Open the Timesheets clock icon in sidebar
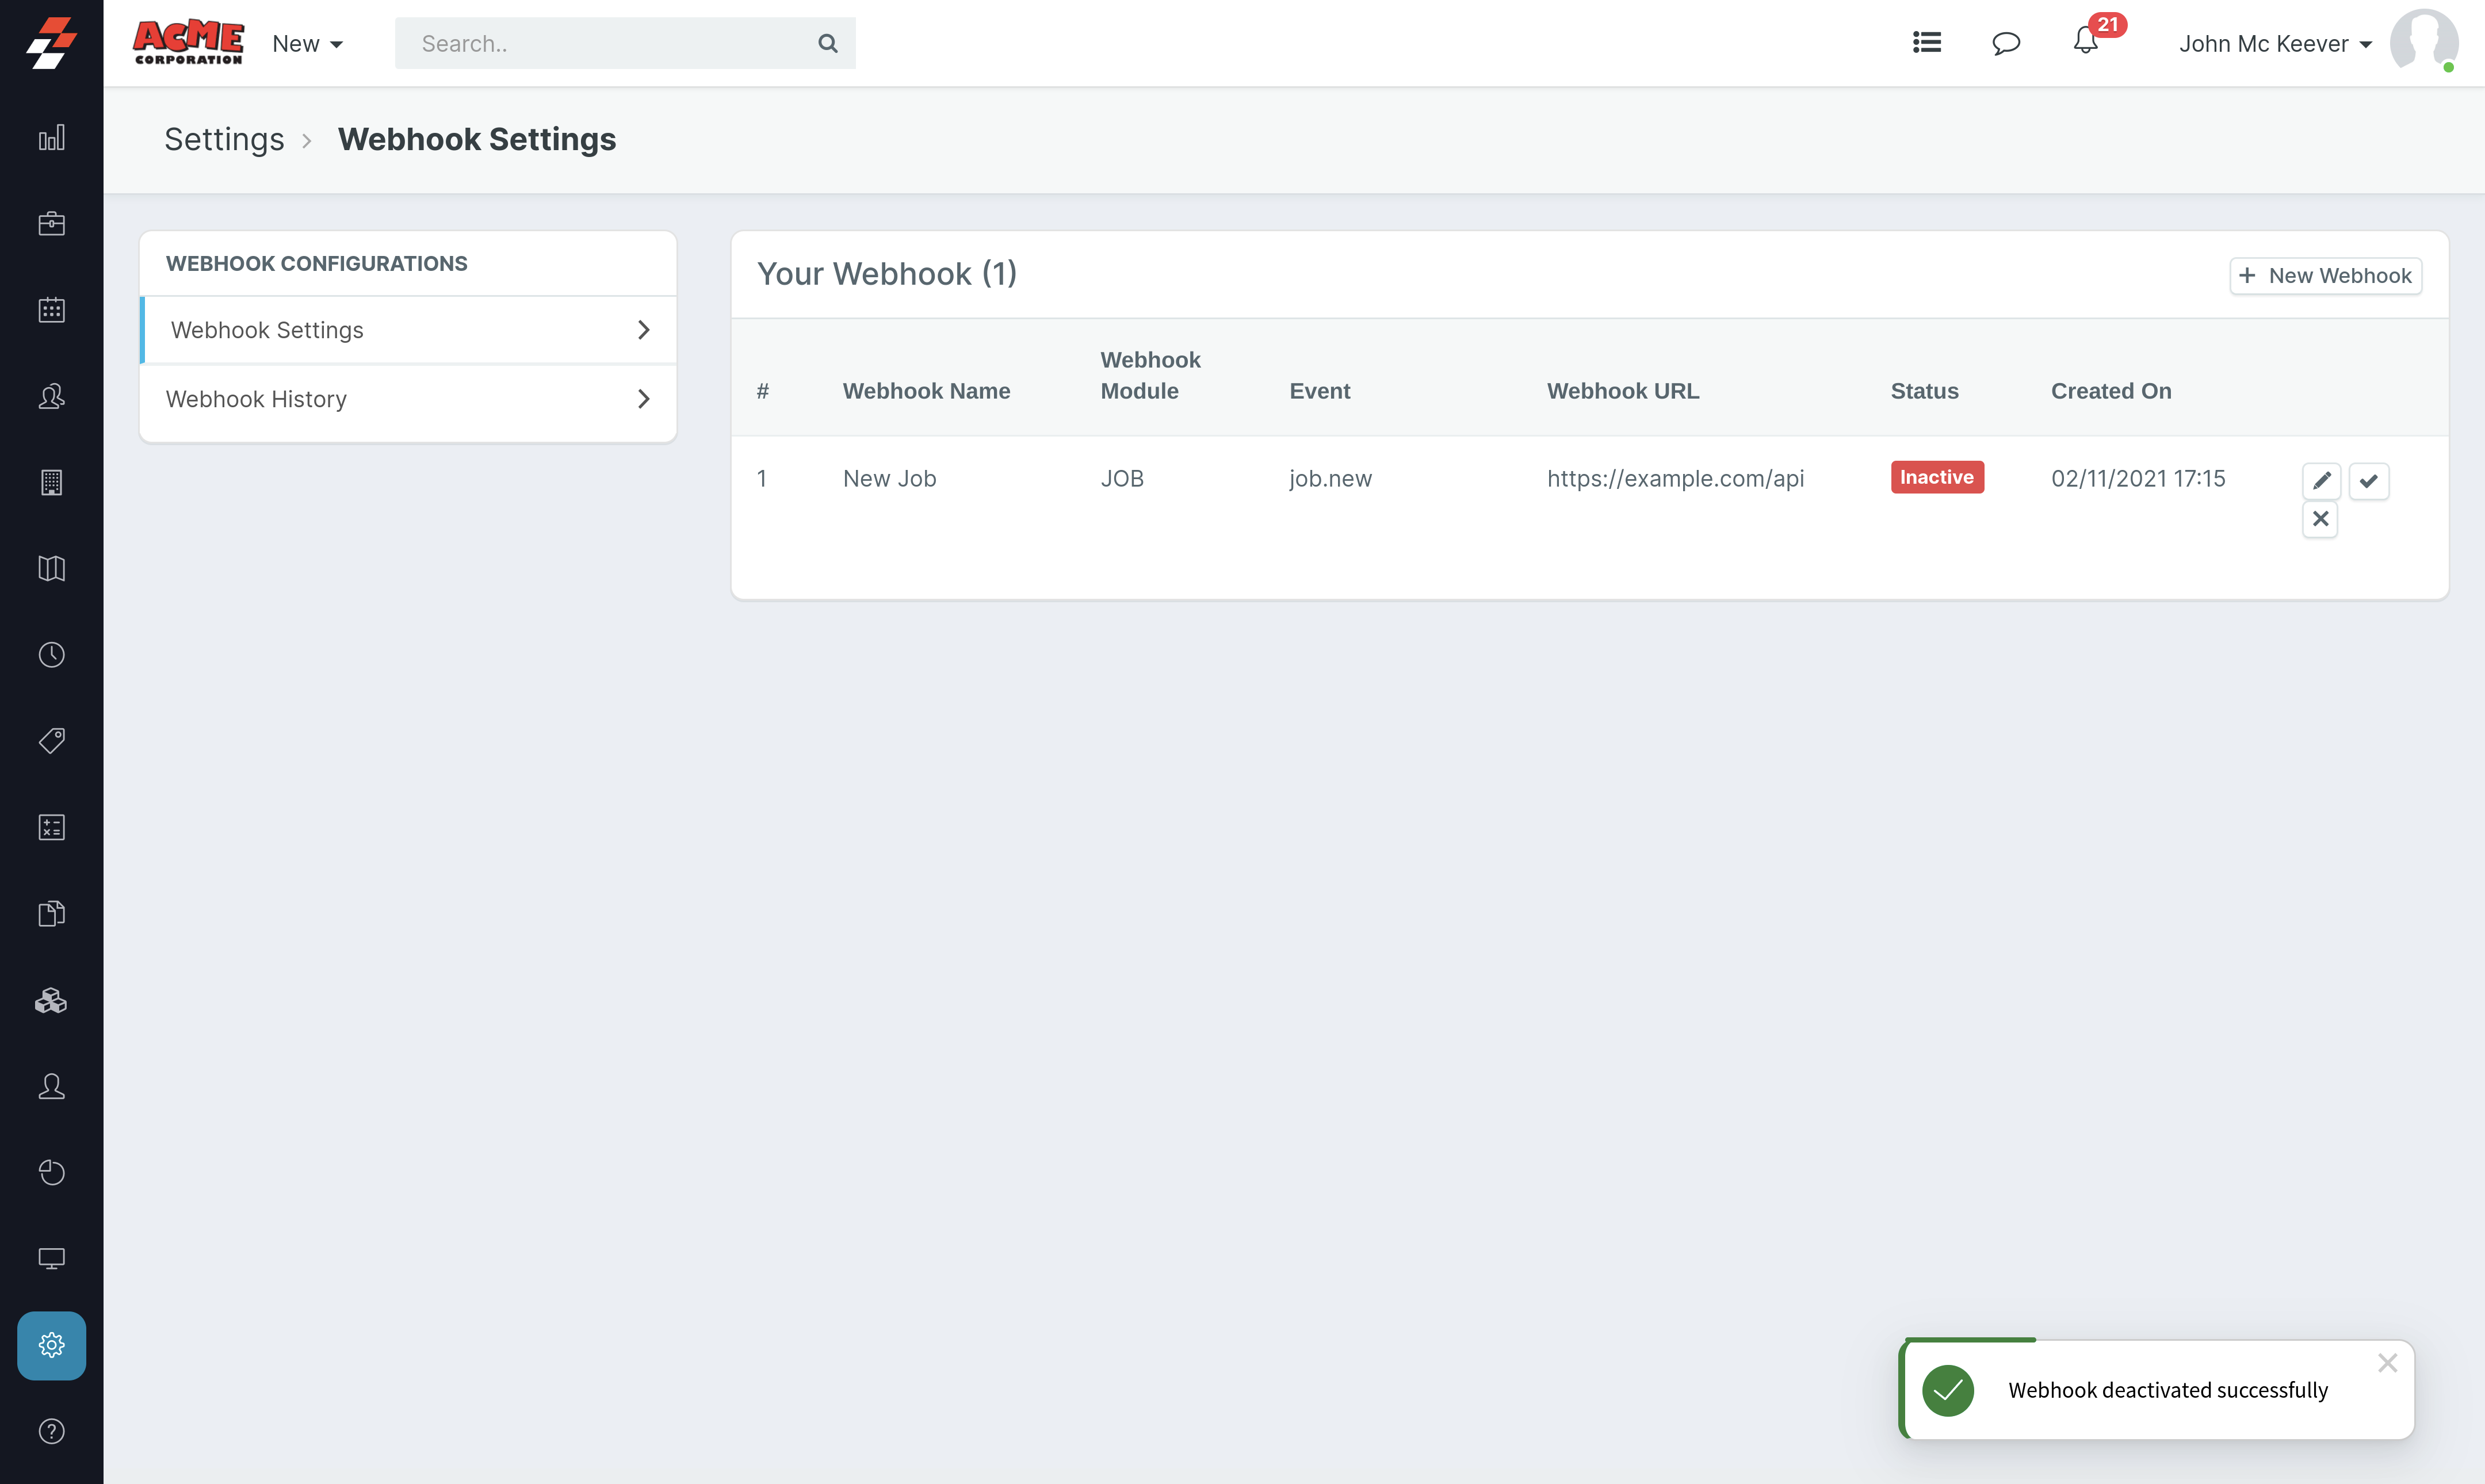This screenshot has height=1484, width=2485. (51, 655)
